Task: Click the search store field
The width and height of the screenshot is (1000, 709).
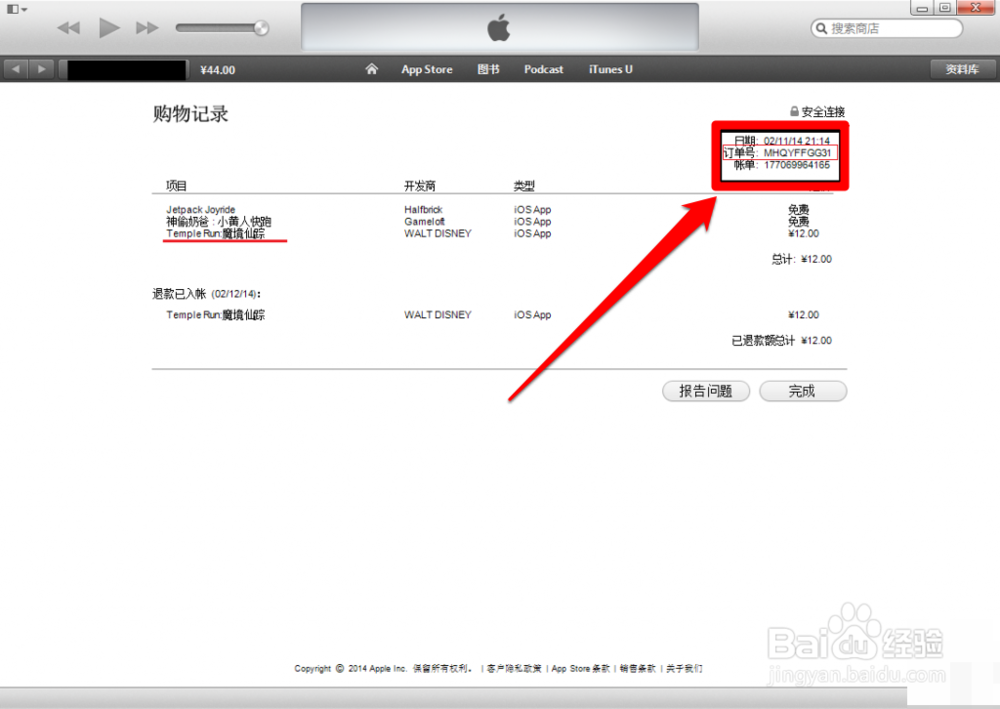Action: point(886,29)
